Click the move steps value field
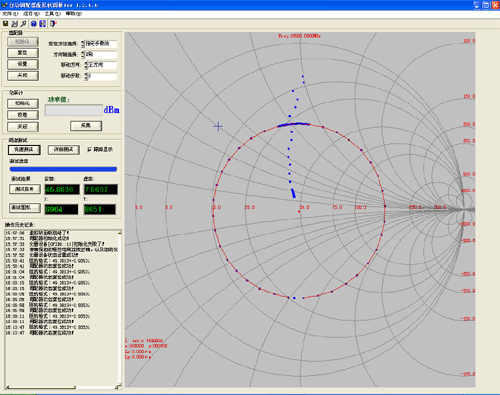 pyautogui.click(x=102, y=76)
